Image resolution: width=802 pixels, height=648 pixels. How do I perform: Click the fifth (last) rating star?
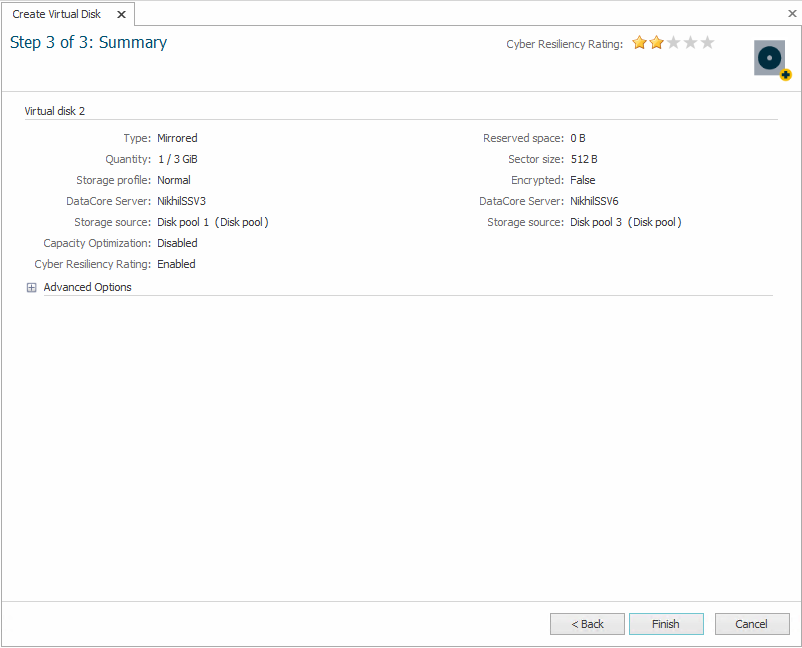(708, 43)
